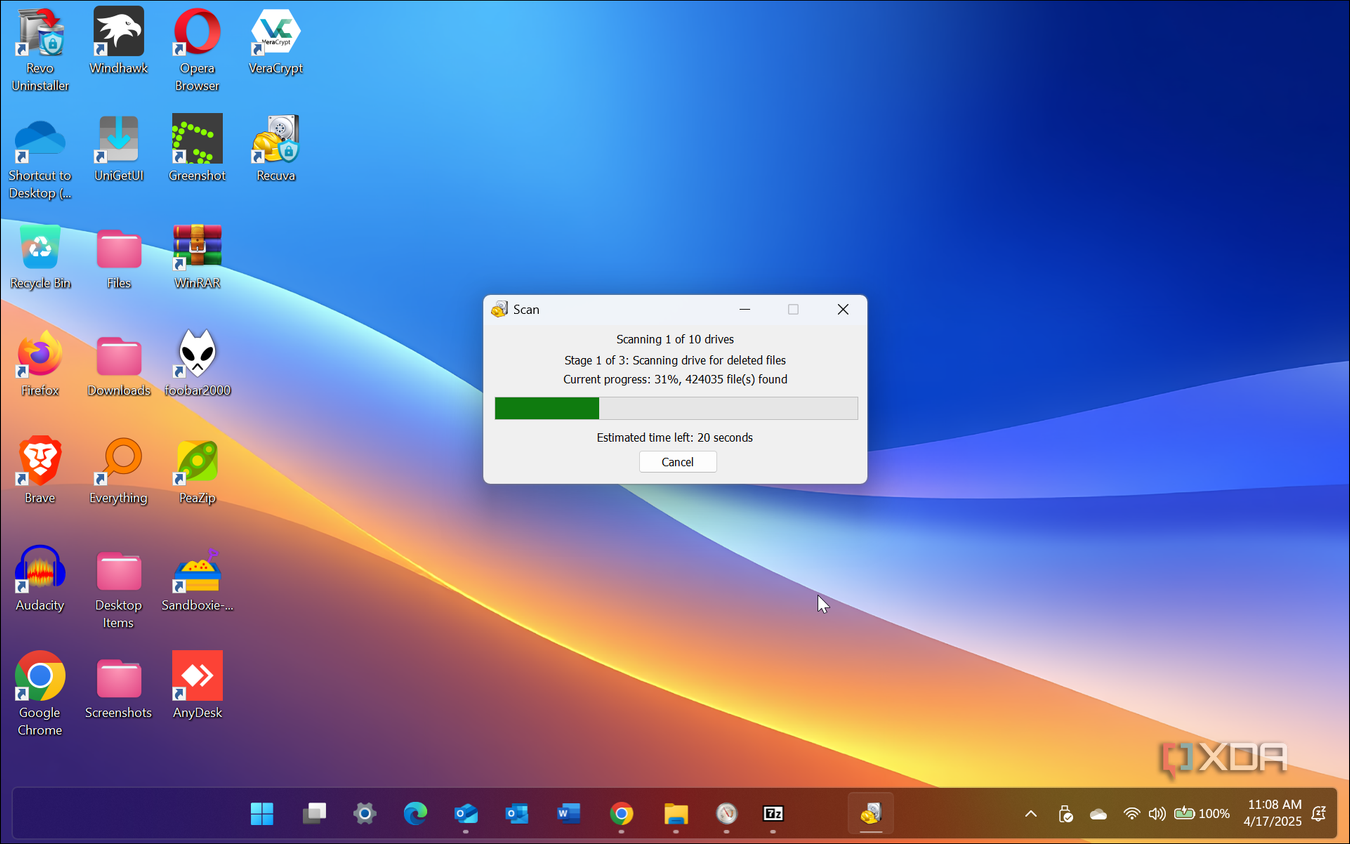Close the Scan dialog window

843,310
